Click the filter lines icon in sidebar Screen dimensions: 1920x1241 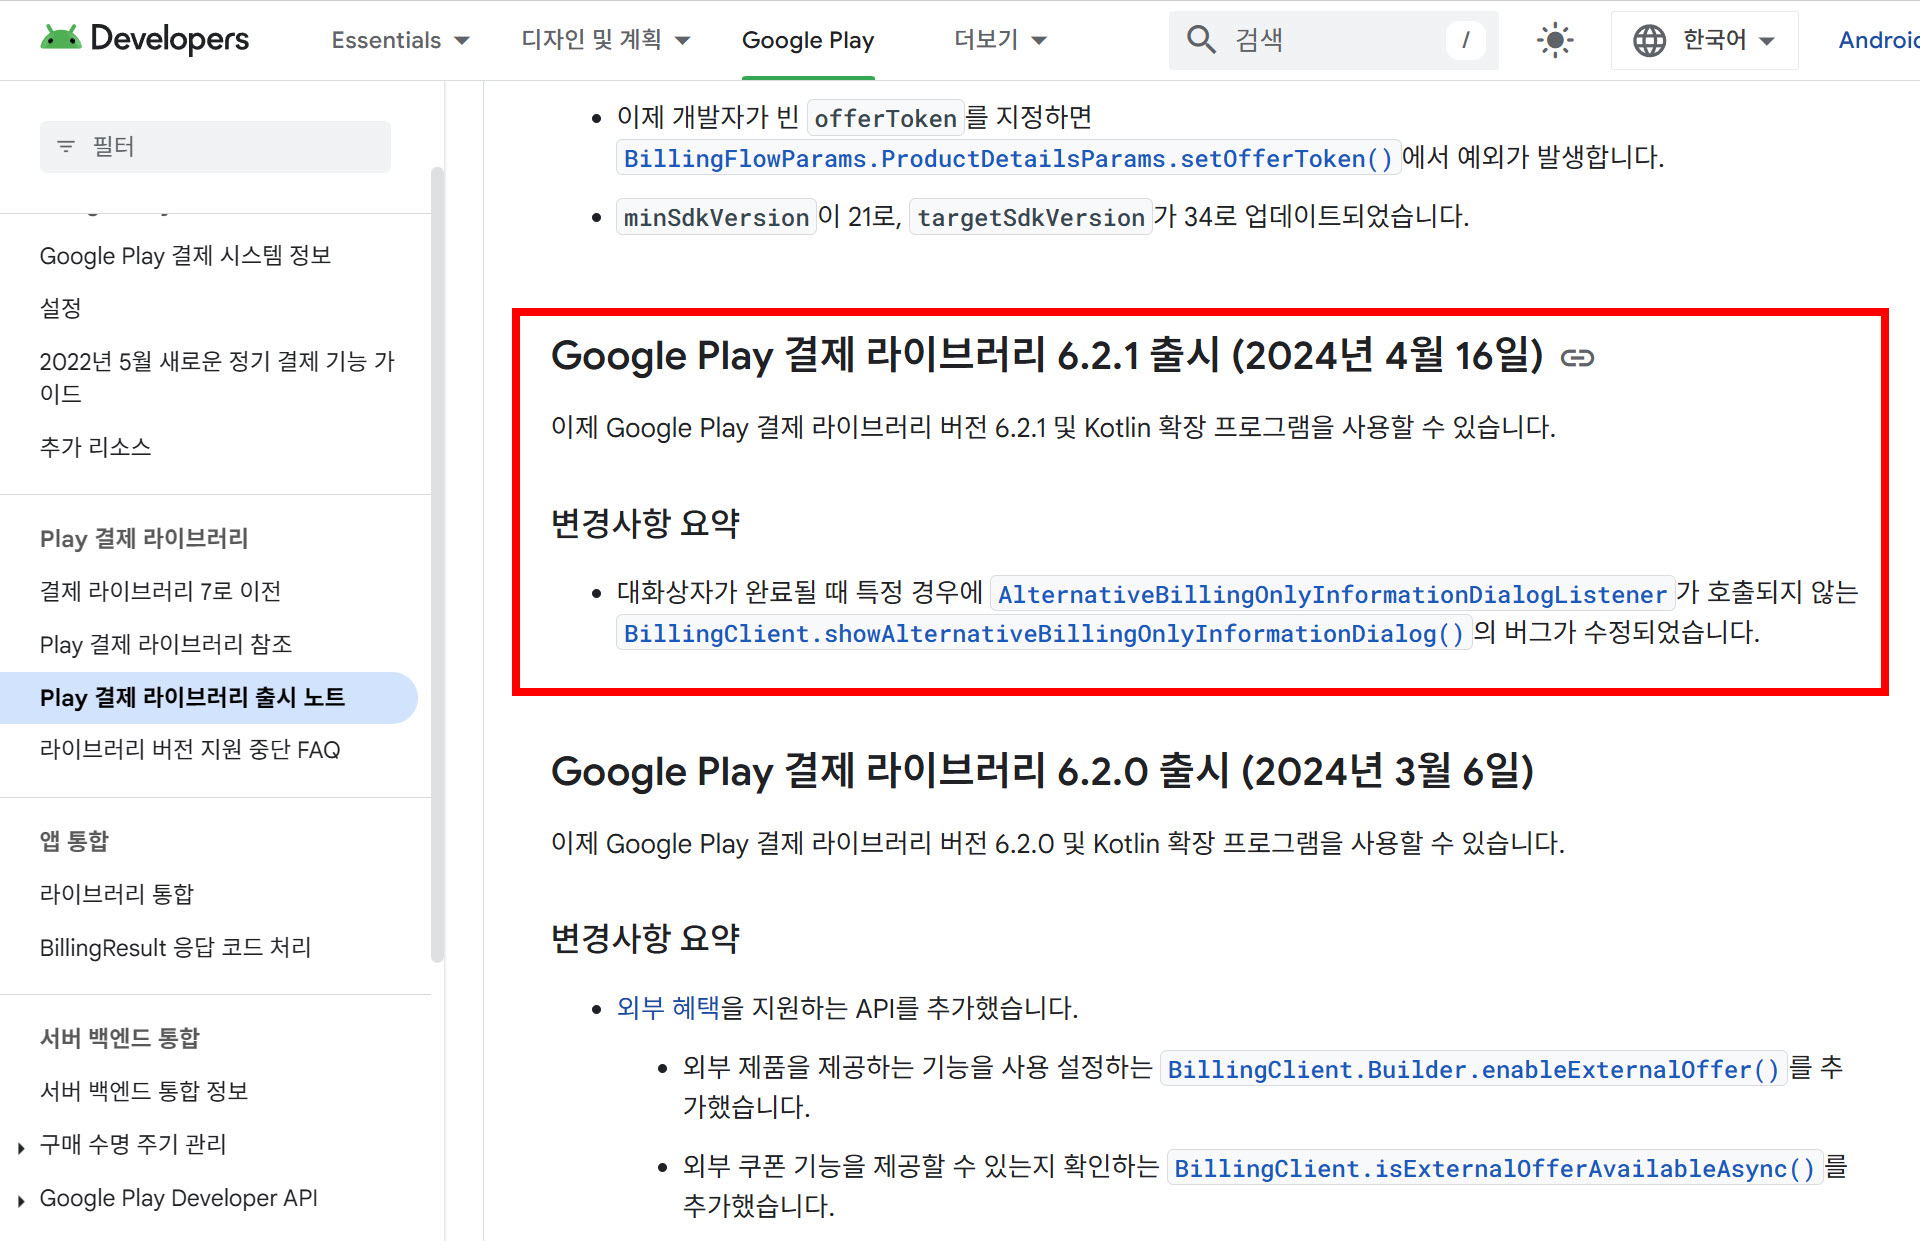pos(66,147)
